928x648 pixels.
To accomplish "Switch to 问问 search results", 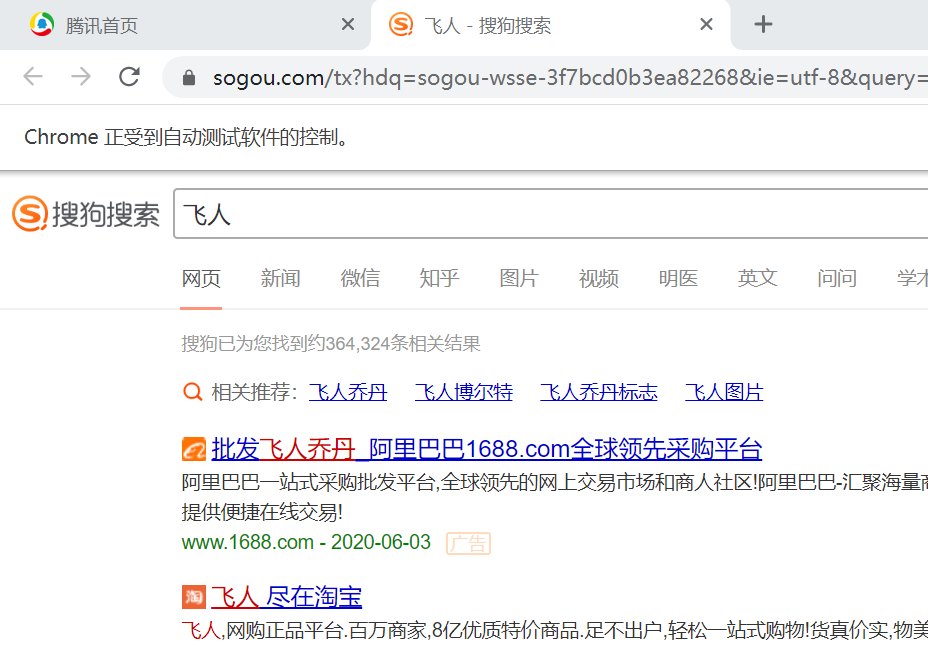I will [x=837, y=278].
